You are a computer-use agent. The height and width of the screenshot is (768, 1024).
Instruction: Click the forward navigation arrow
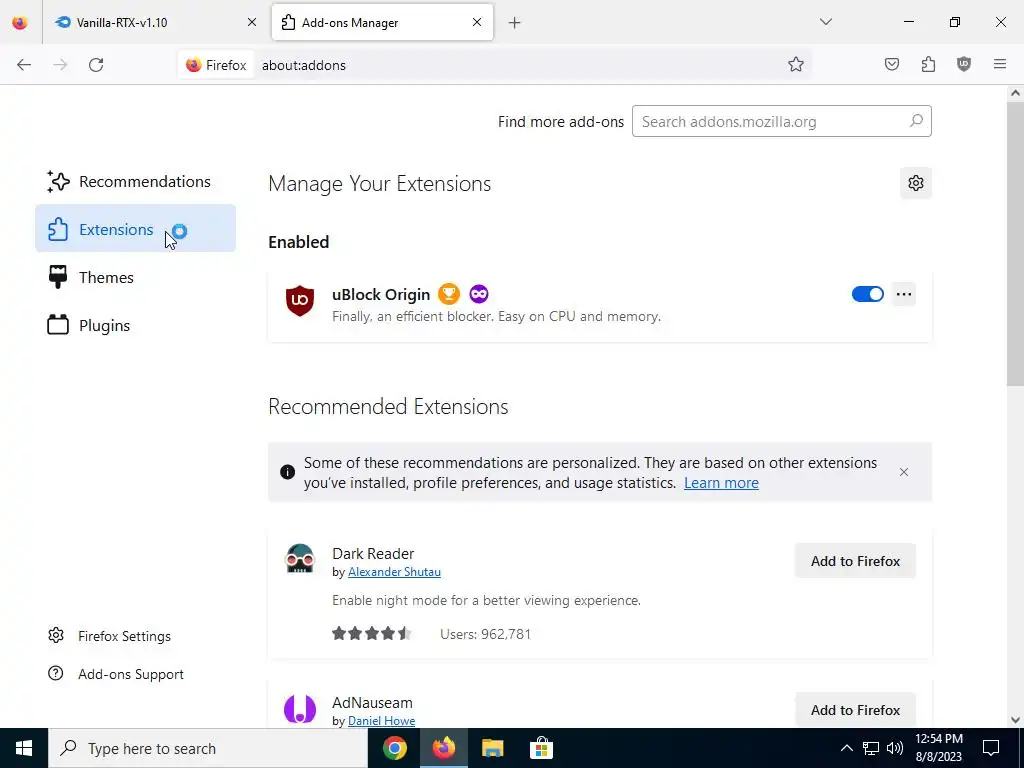tap(60, 65)
